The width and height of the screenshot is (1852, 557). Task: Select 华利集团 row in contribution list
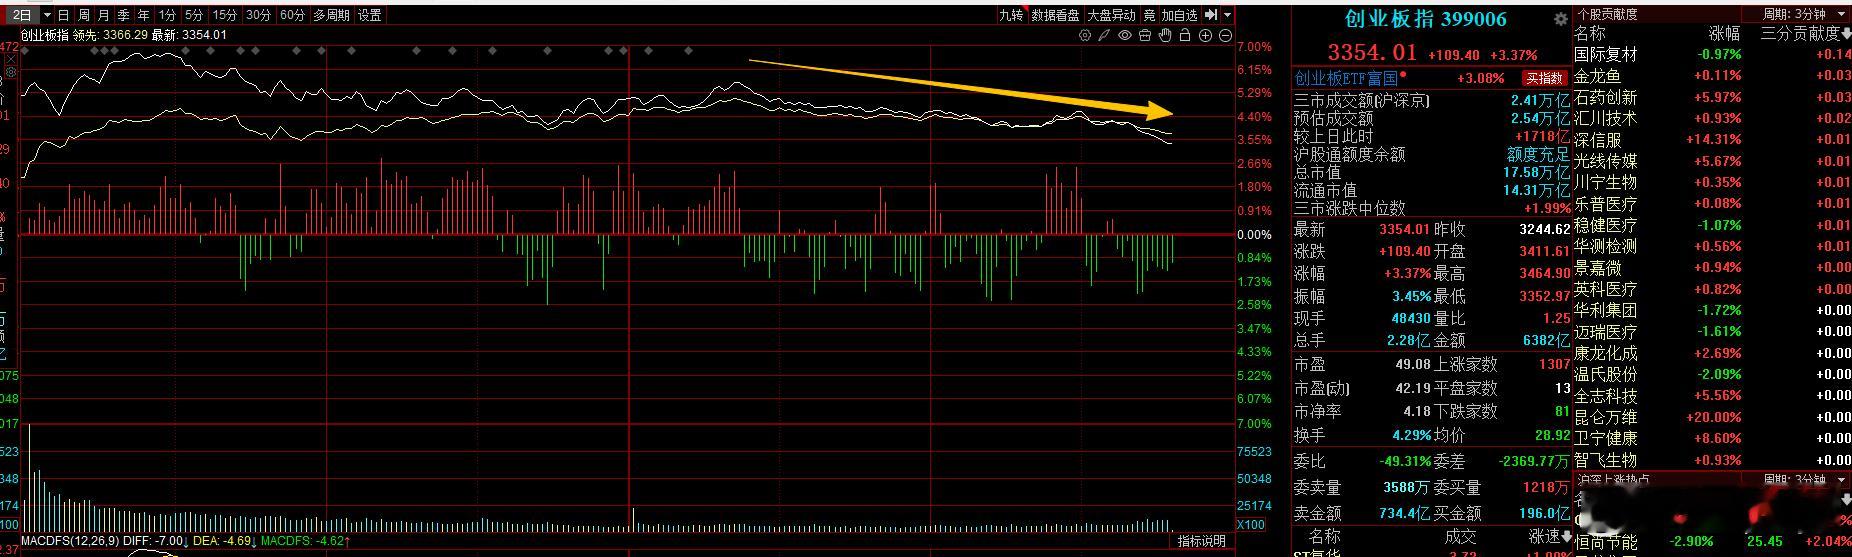pyautogui.click(x=1712, y=310)
